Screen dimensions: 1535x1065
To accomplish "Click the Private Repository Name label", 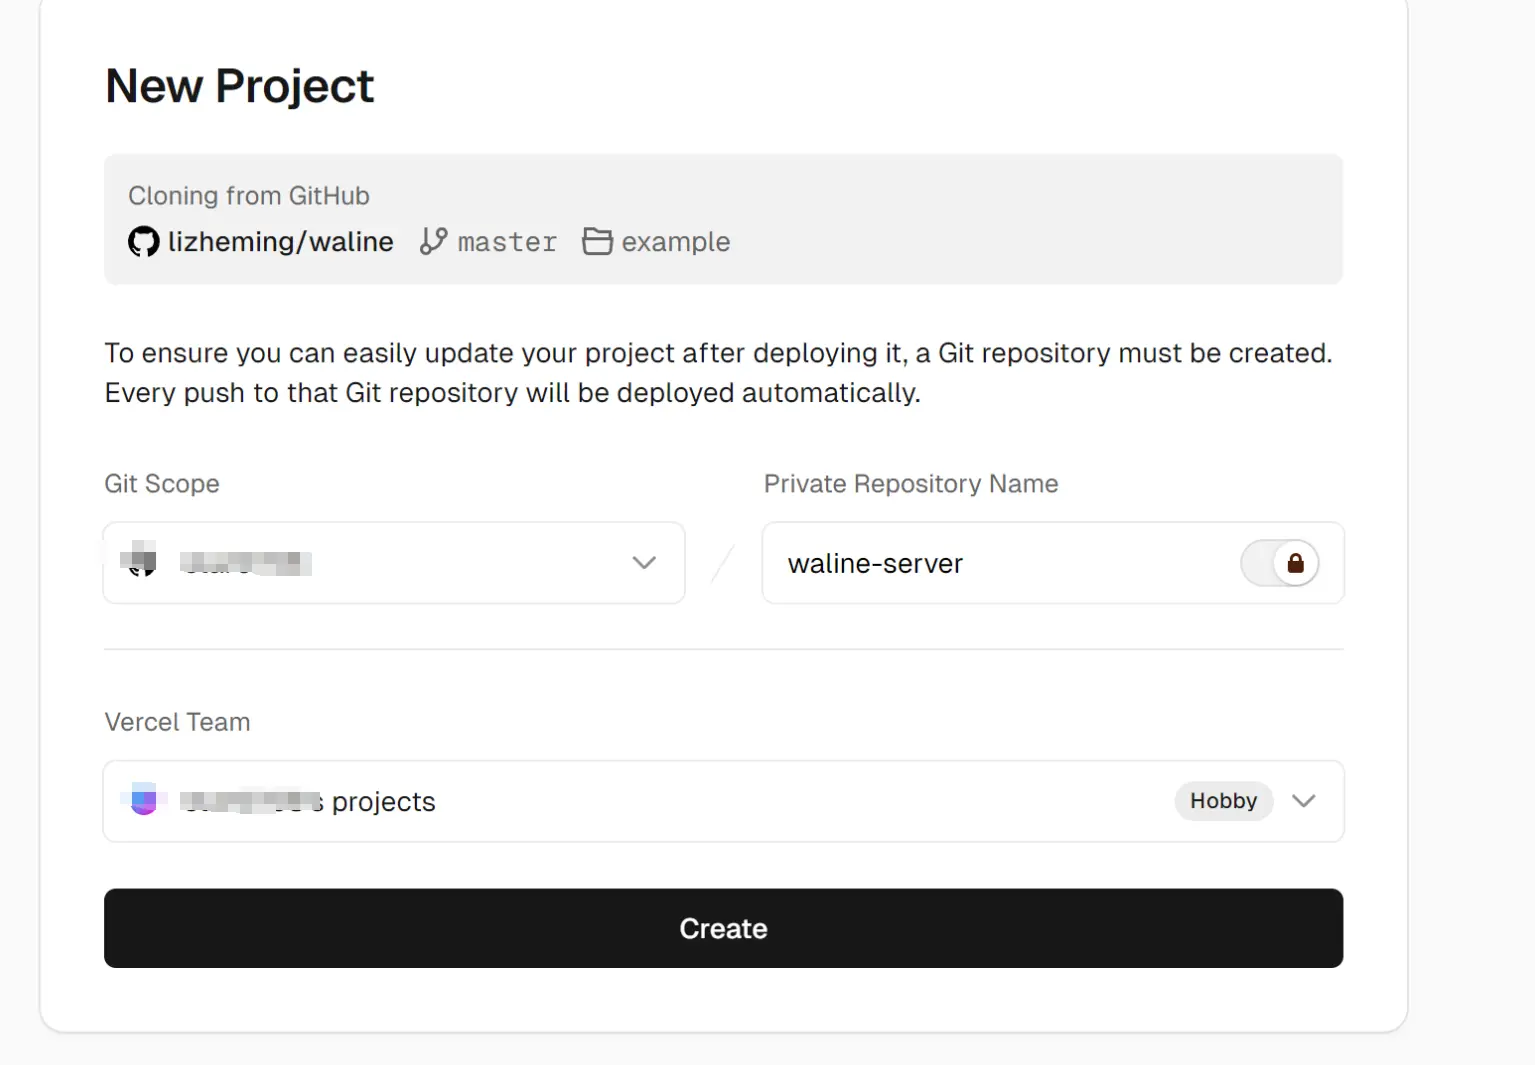I will 910,484.
